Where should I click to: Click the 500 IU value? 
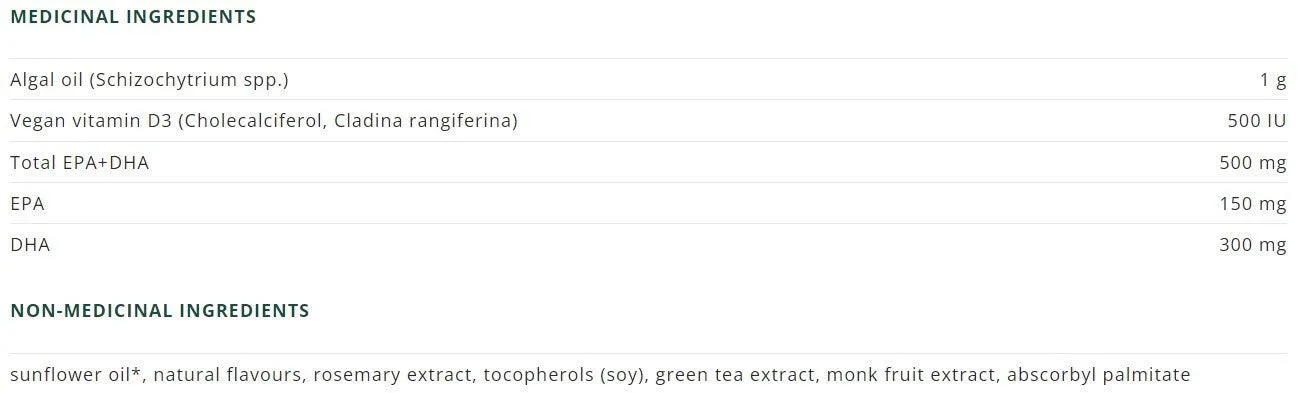point(1256,122)
